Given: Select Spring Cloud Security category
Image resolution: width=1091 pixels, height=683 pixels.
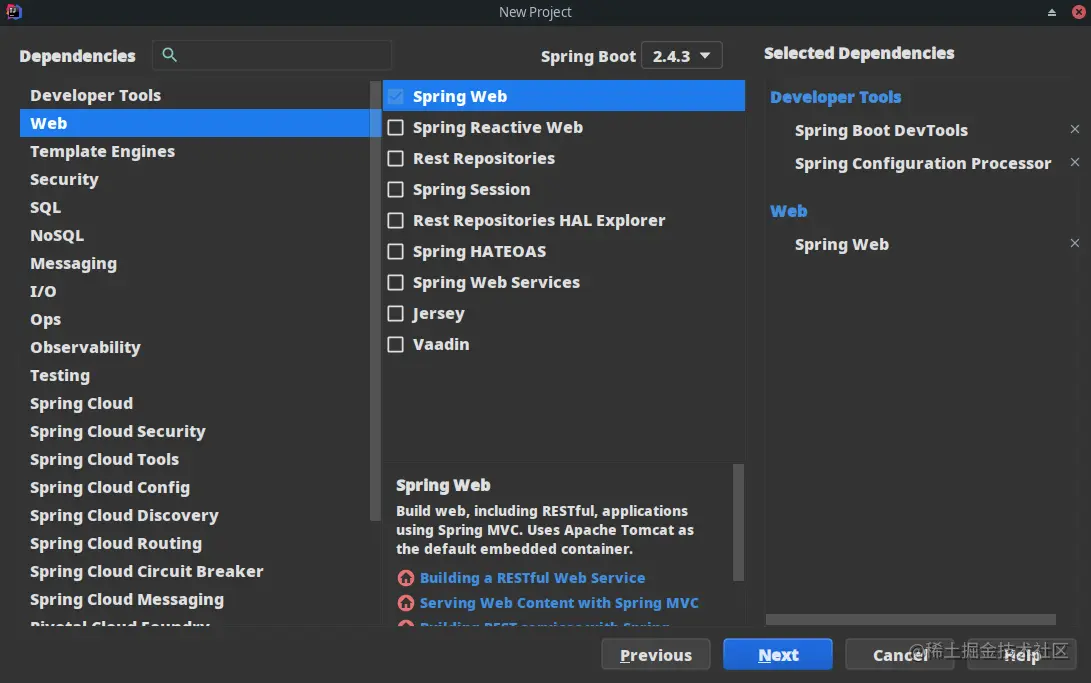Looking at the screenshot, I should coord(195,431).
